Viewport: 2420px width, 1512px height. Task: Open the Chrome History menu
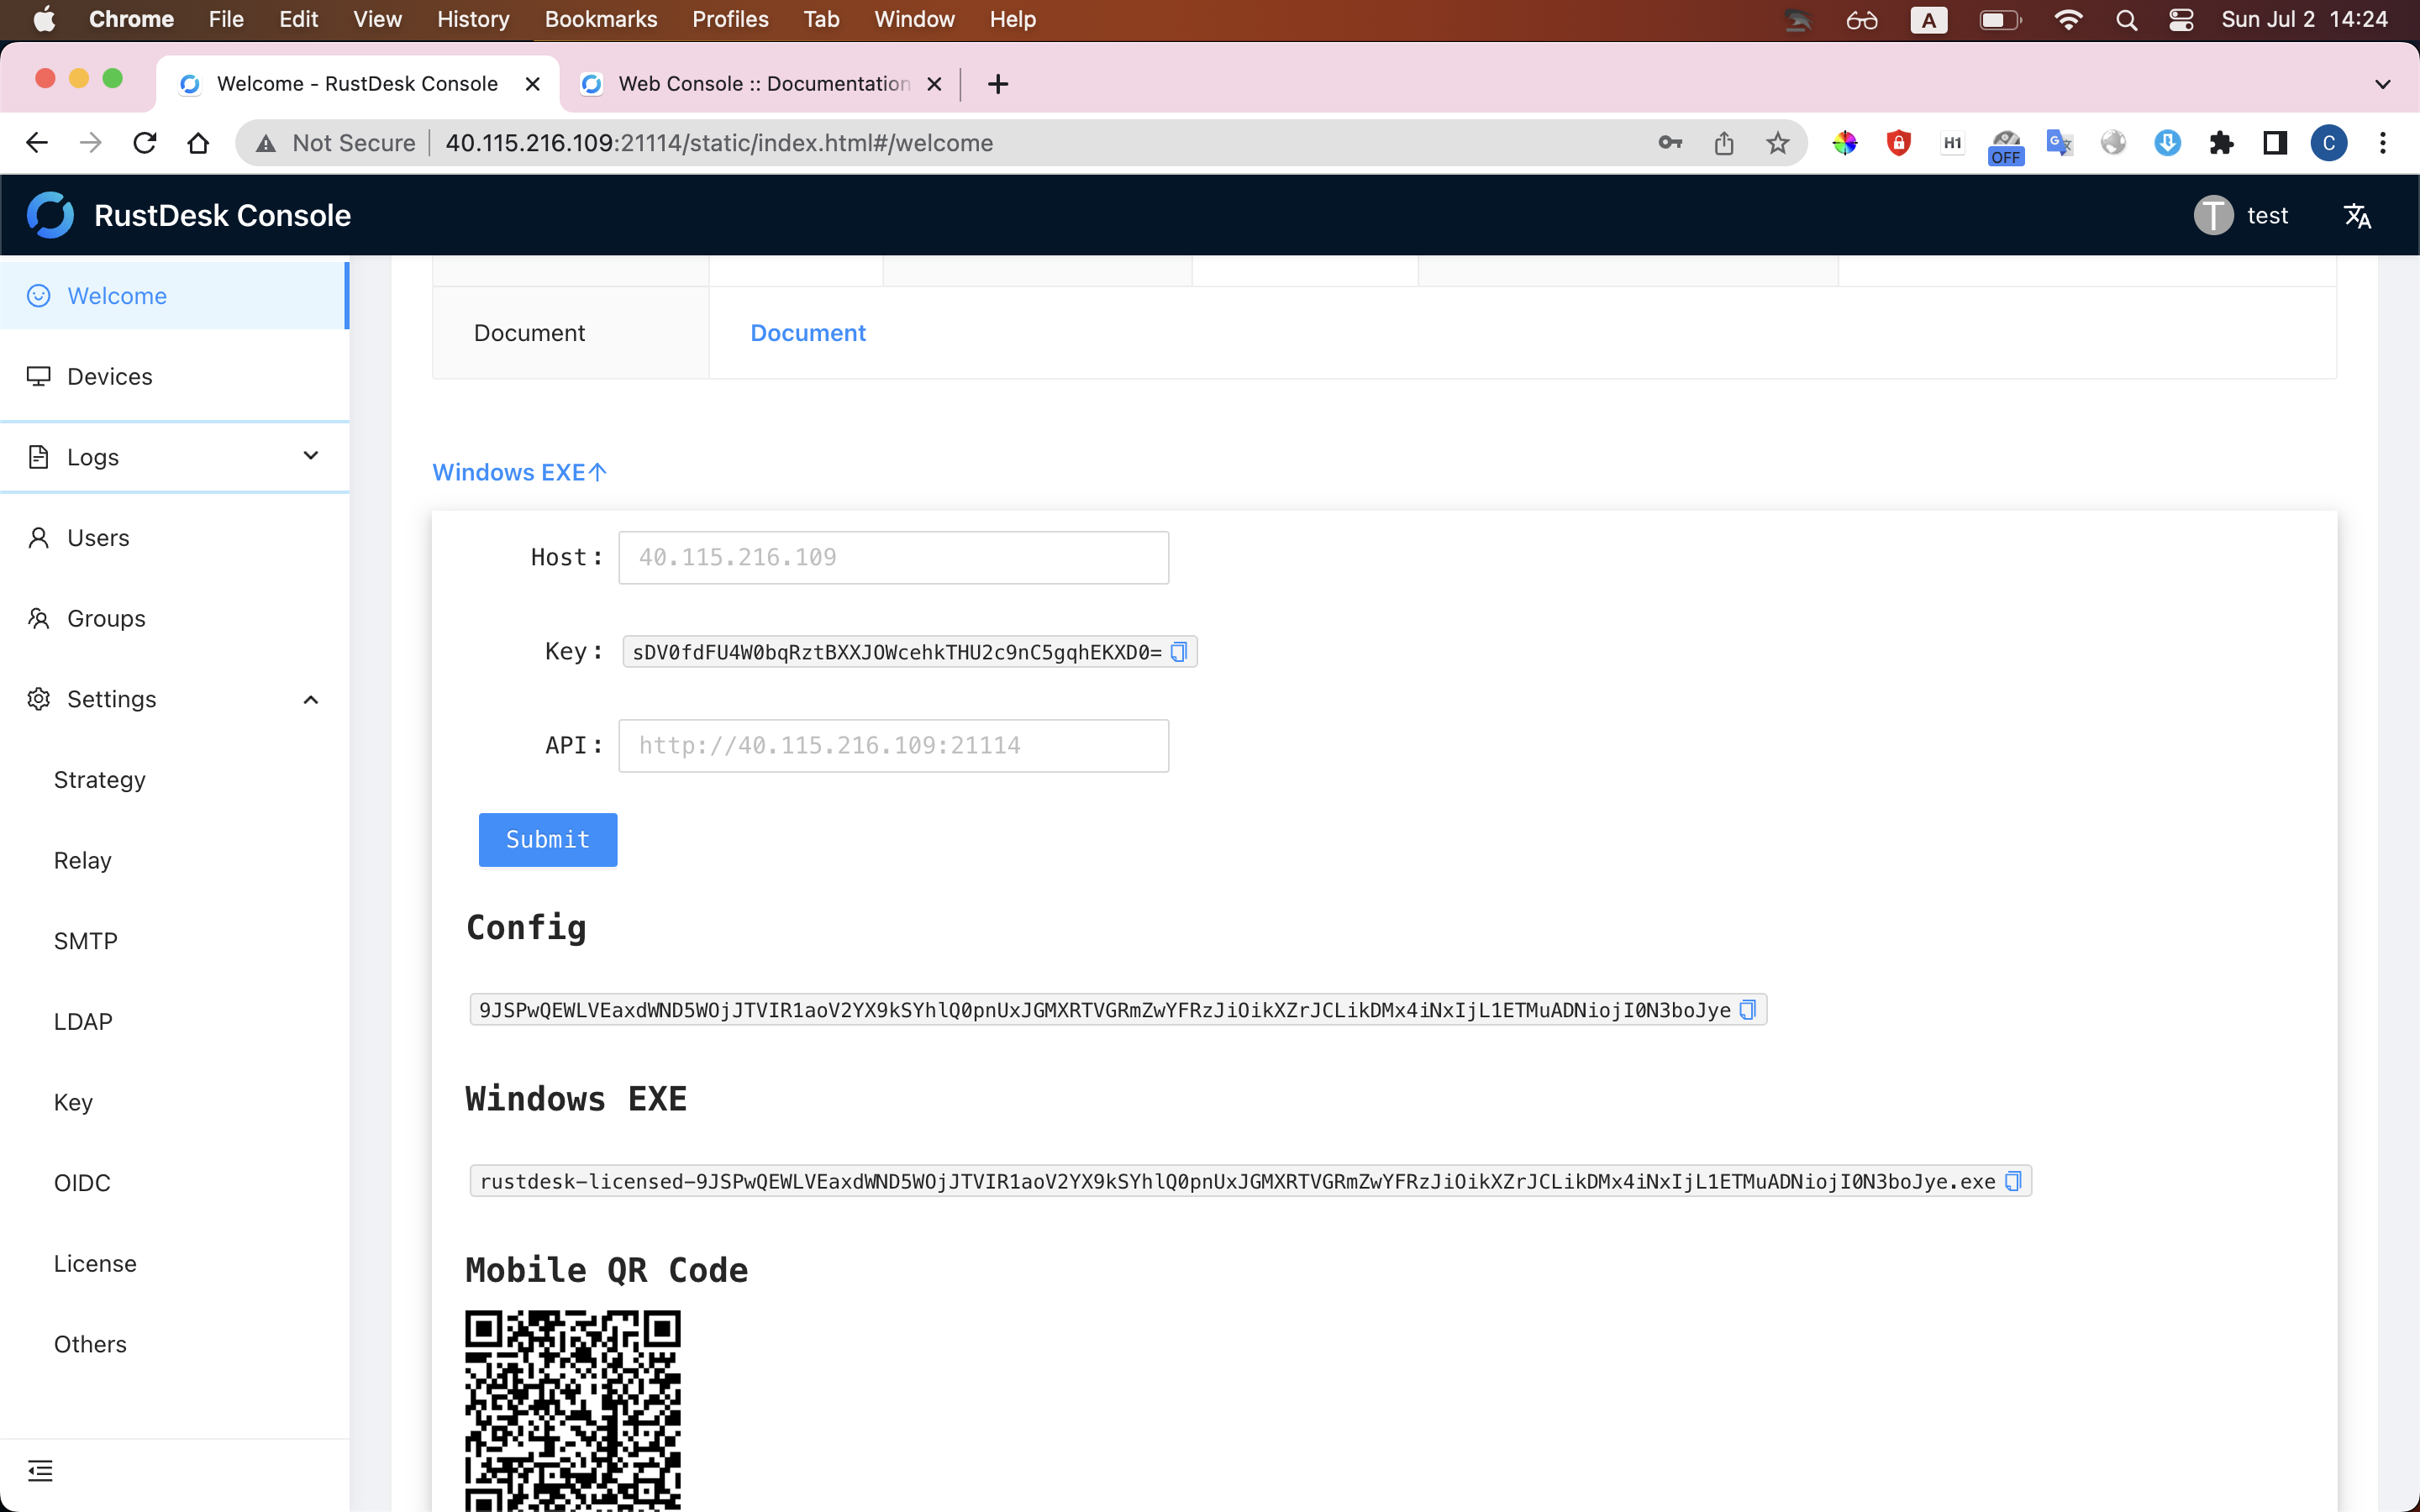tap(473, 19)
